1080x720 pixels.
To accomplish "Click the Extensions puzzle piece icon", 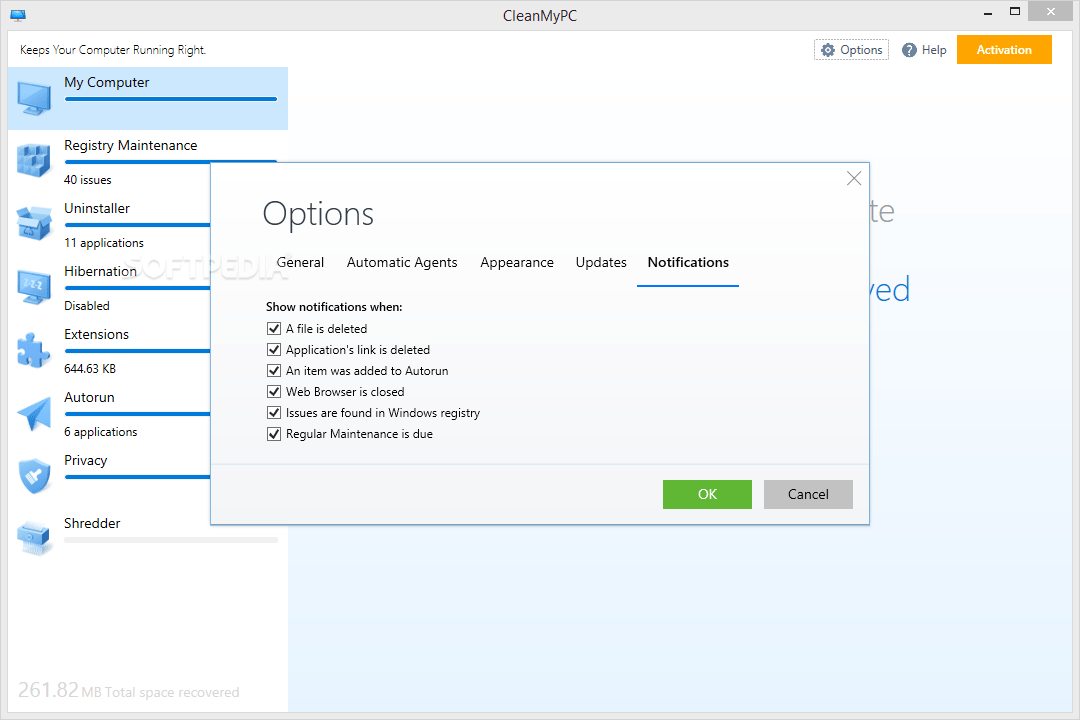I will pyautogui.click(x=34, y=349).
